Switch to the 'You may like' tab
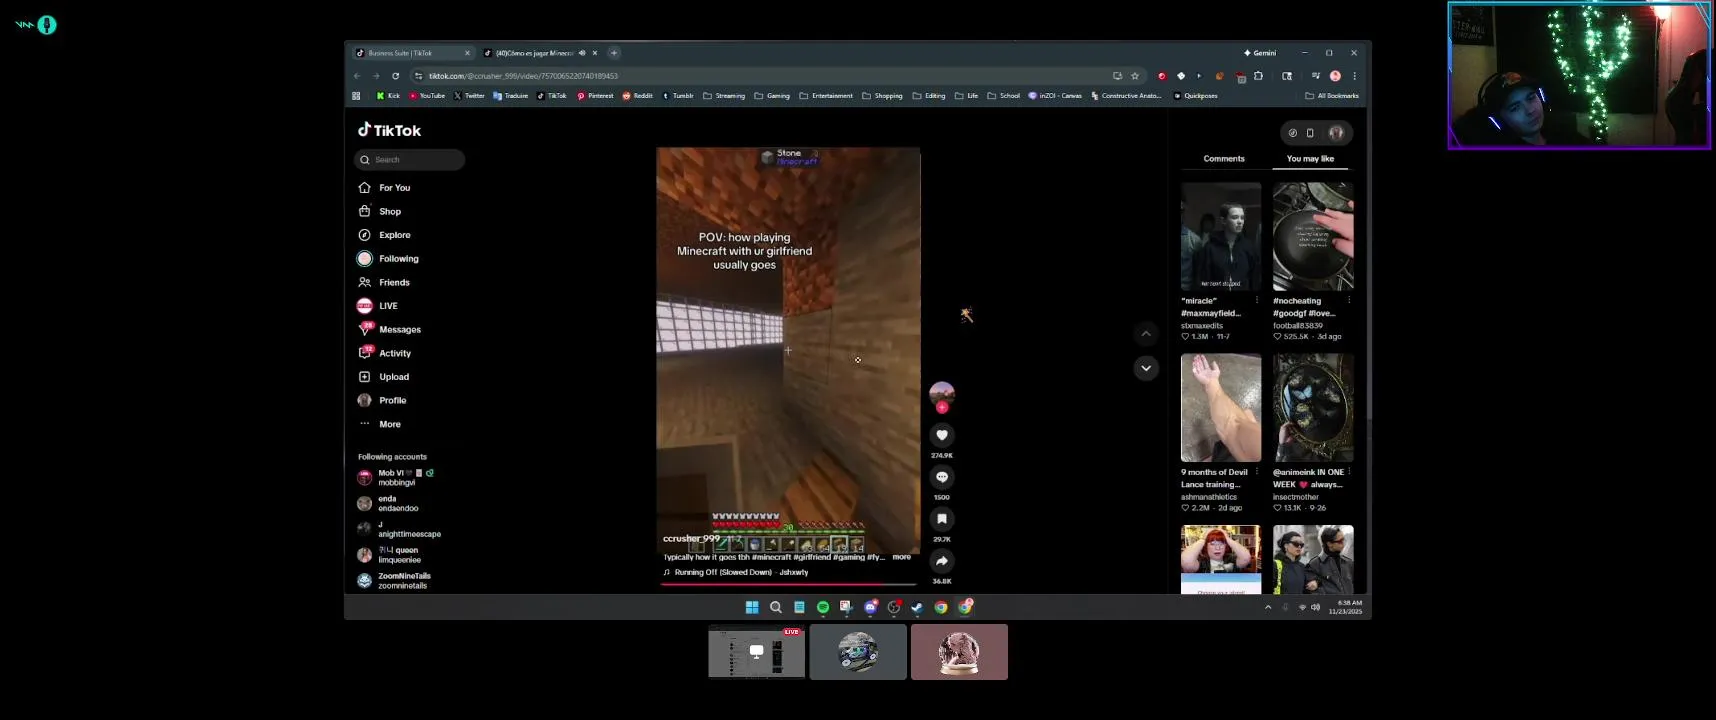This screenshot has height=720, width=1716. [1310, 159]
